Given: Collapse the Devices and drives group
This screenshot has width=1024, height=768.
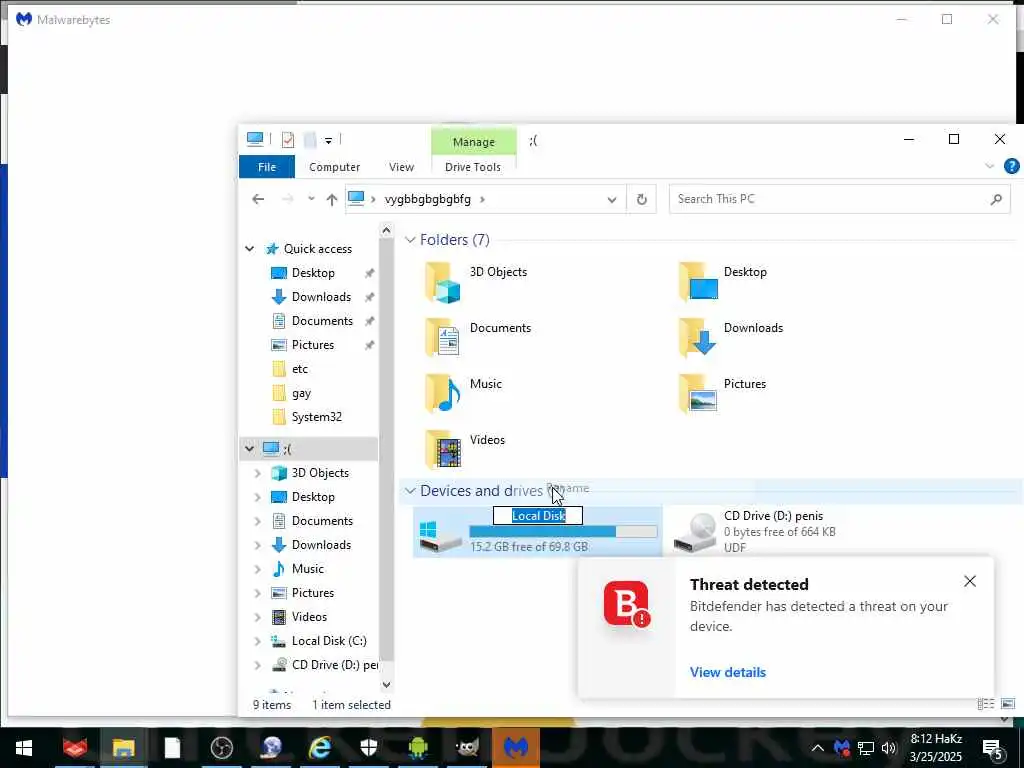Looking at the screenshot, I should click(410, 490).
